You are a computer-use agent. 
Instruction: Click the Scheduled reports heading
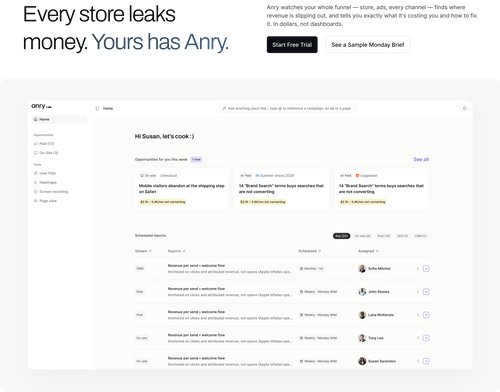coord(150,236)
